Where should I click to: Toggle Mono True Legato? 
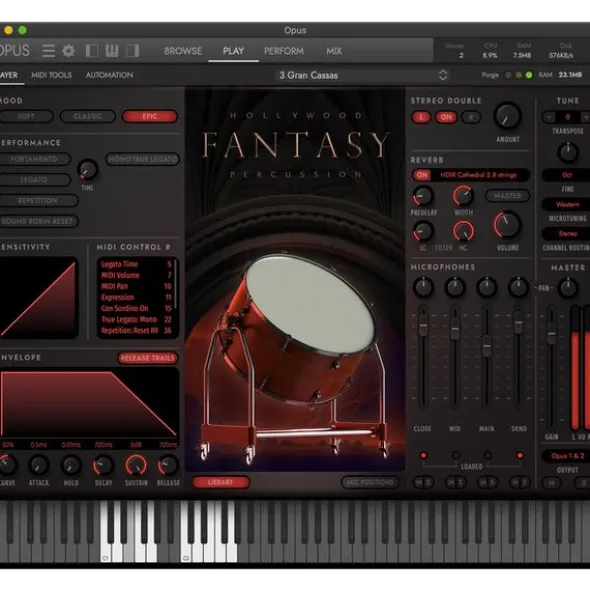tap(143, 159)
